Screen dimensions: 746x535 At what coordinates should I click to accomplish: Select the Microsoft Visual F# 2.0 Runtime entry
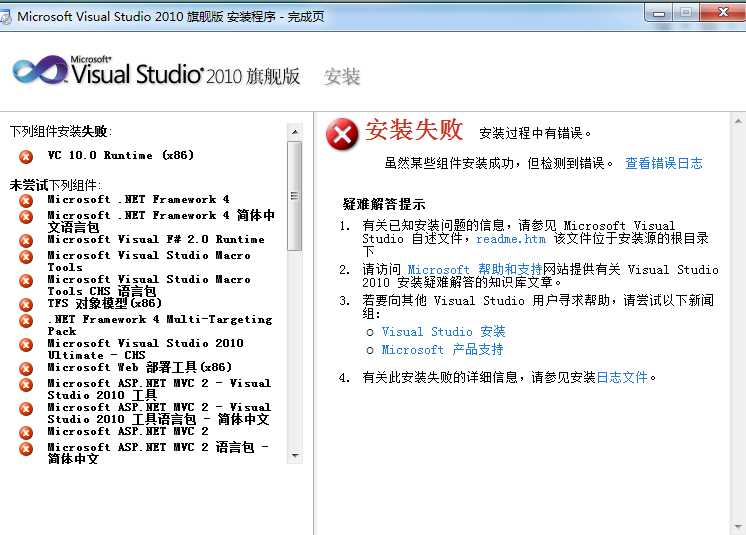click(x=156, y=239)
